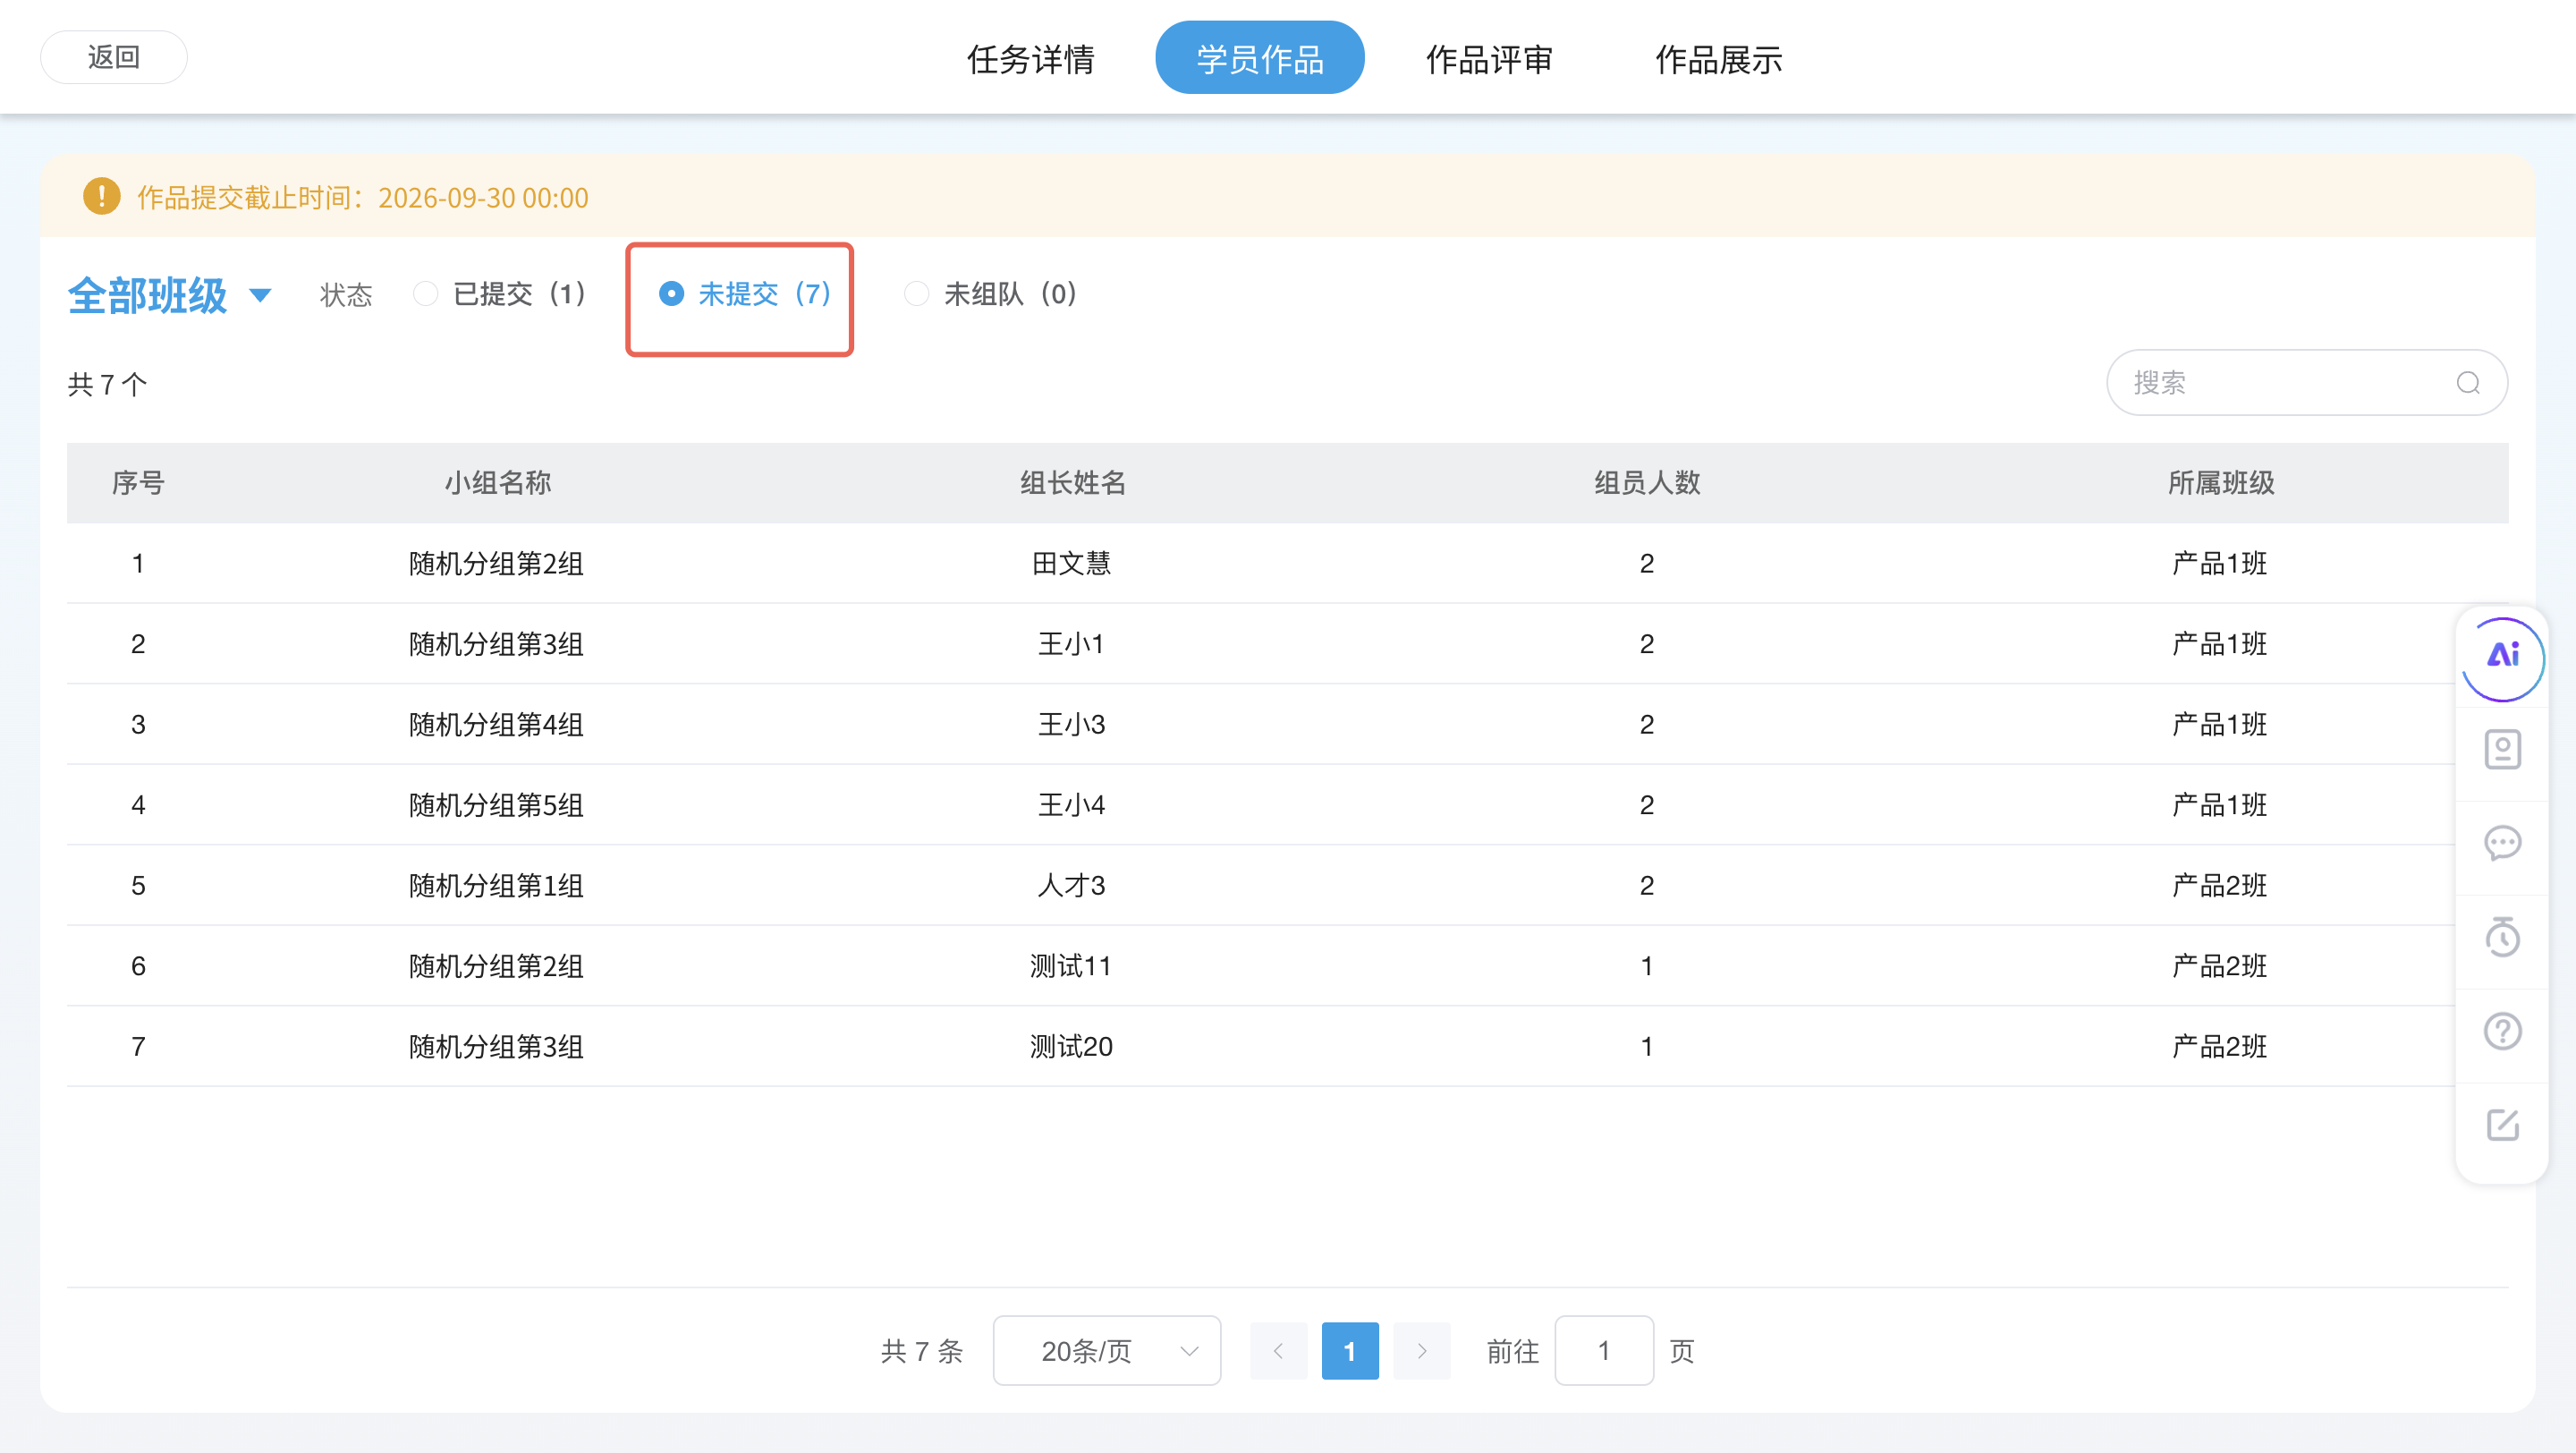Click 随机分组第1组 group name

coord(496,886)
